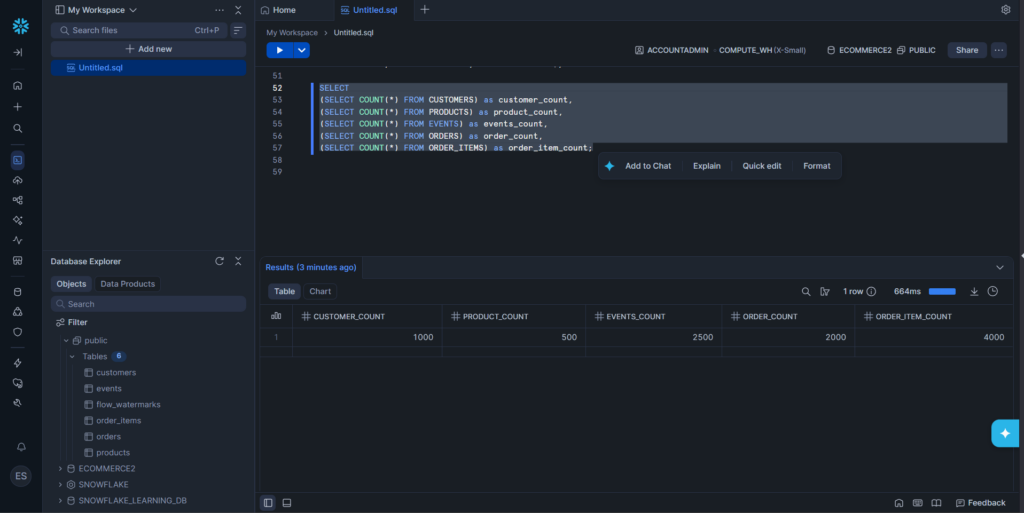Click the query duration progress bar

click(x=942, y=292)
